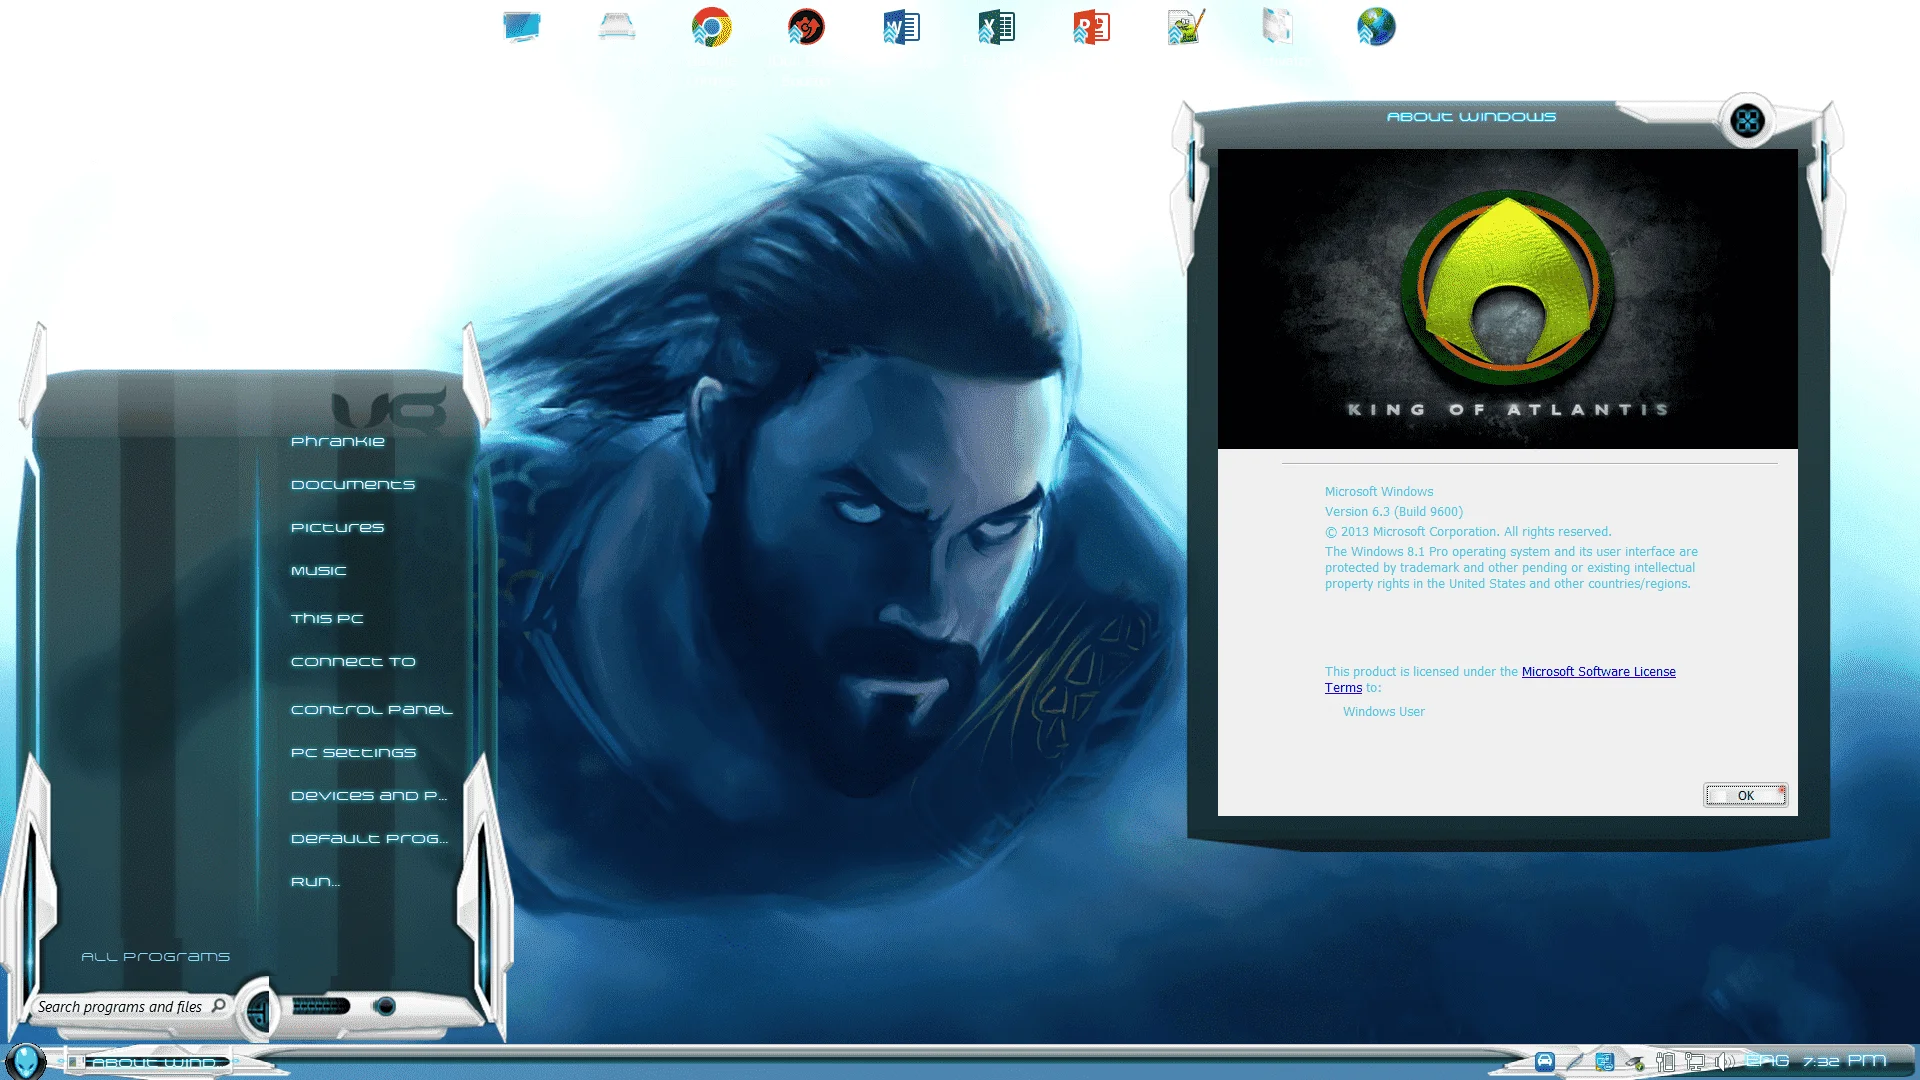Open the volume speaker tray icon
Viewport: 1920px width, 1080px height.
[1725, 1061]
